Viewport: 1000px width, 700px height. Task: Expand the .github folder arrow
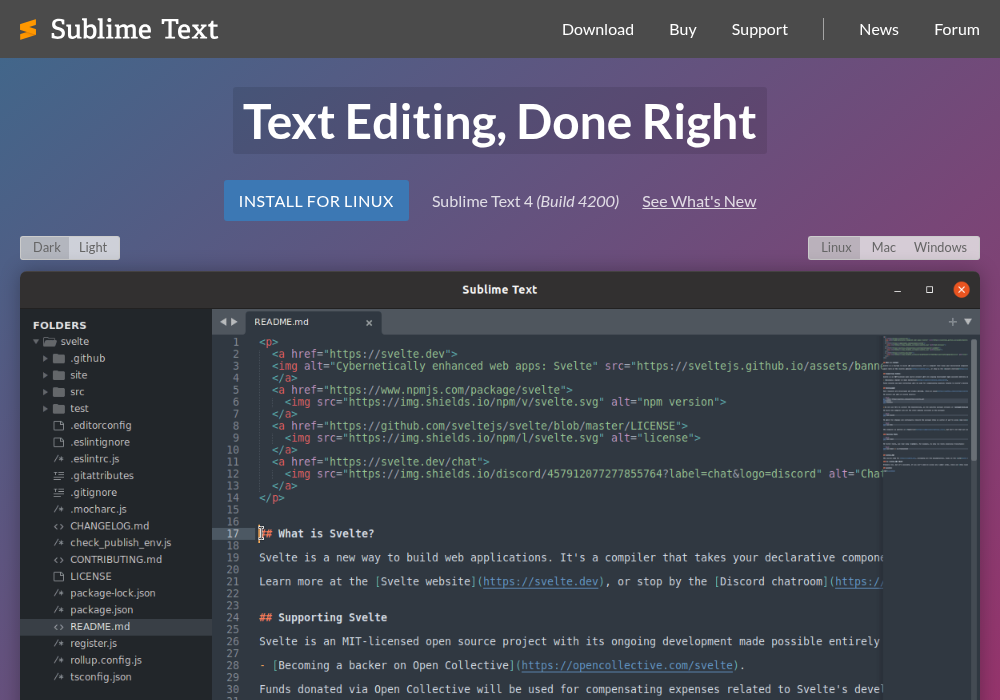pos(45,358)
